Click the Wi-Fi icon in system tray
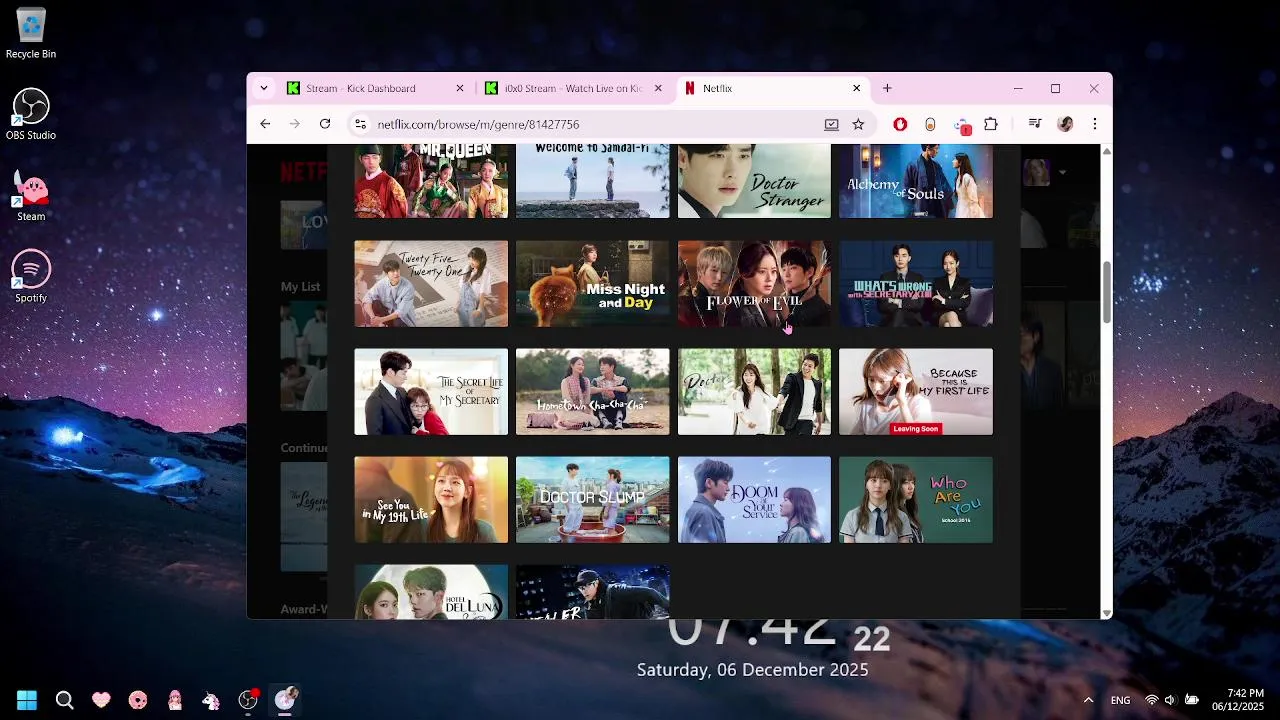Screen dimensions: 1280x720 [1152, 700]
